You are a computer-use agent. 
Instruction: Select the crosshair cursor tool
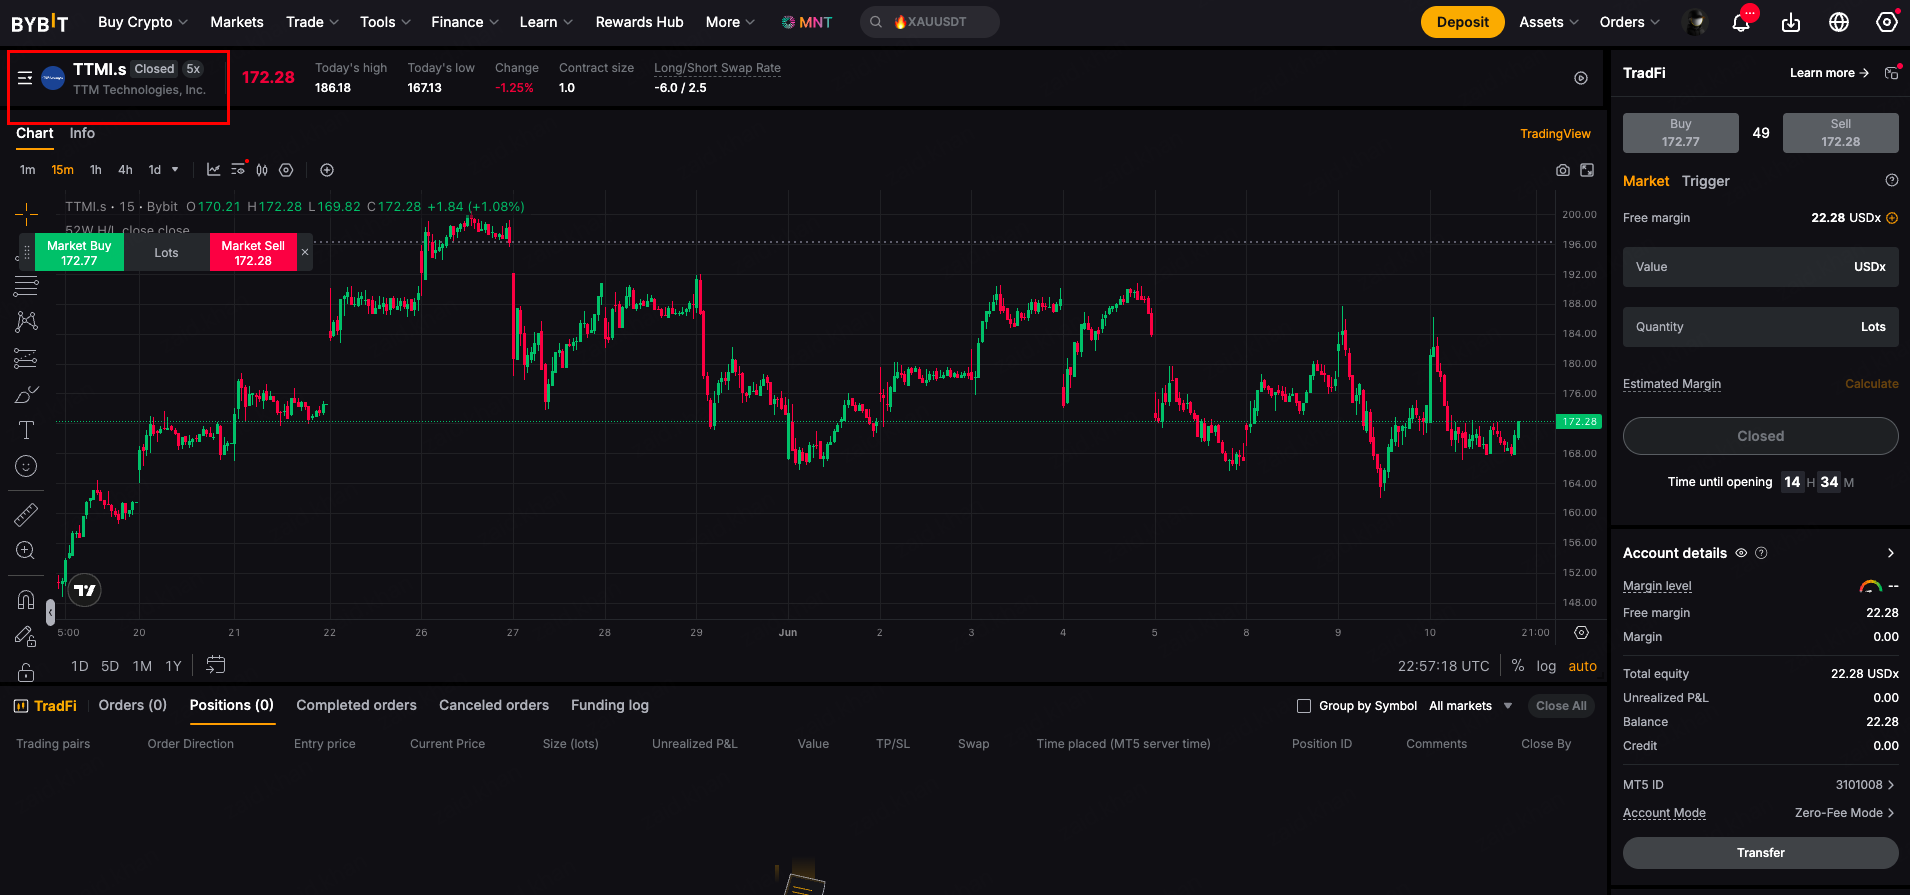click(x=26, y=212)
